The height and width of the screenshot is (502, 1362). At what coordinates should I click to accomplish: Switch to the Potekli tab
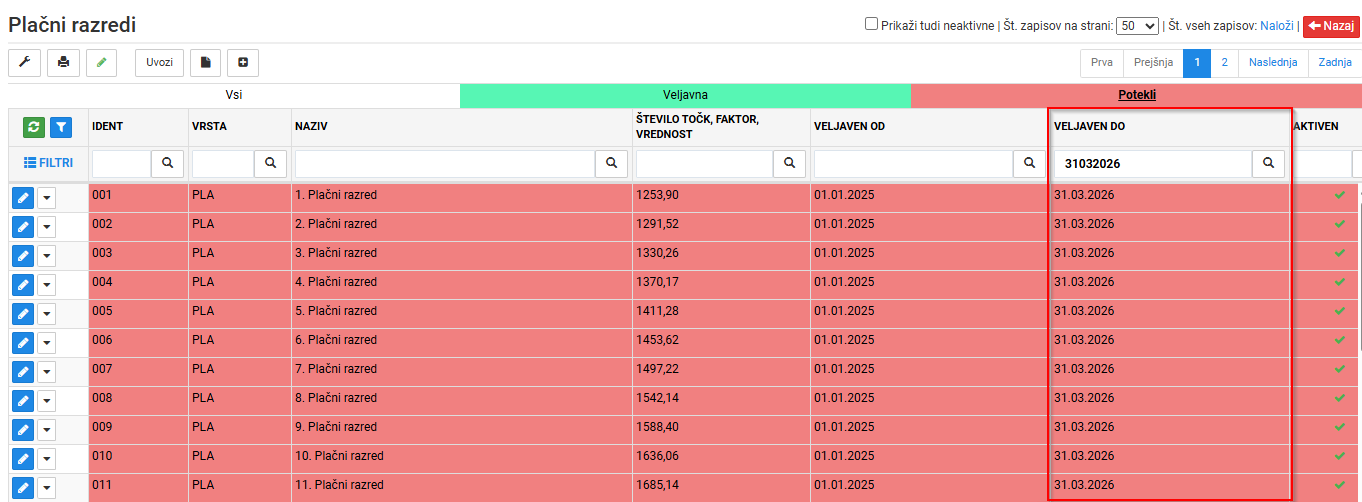coord(1136,95)
